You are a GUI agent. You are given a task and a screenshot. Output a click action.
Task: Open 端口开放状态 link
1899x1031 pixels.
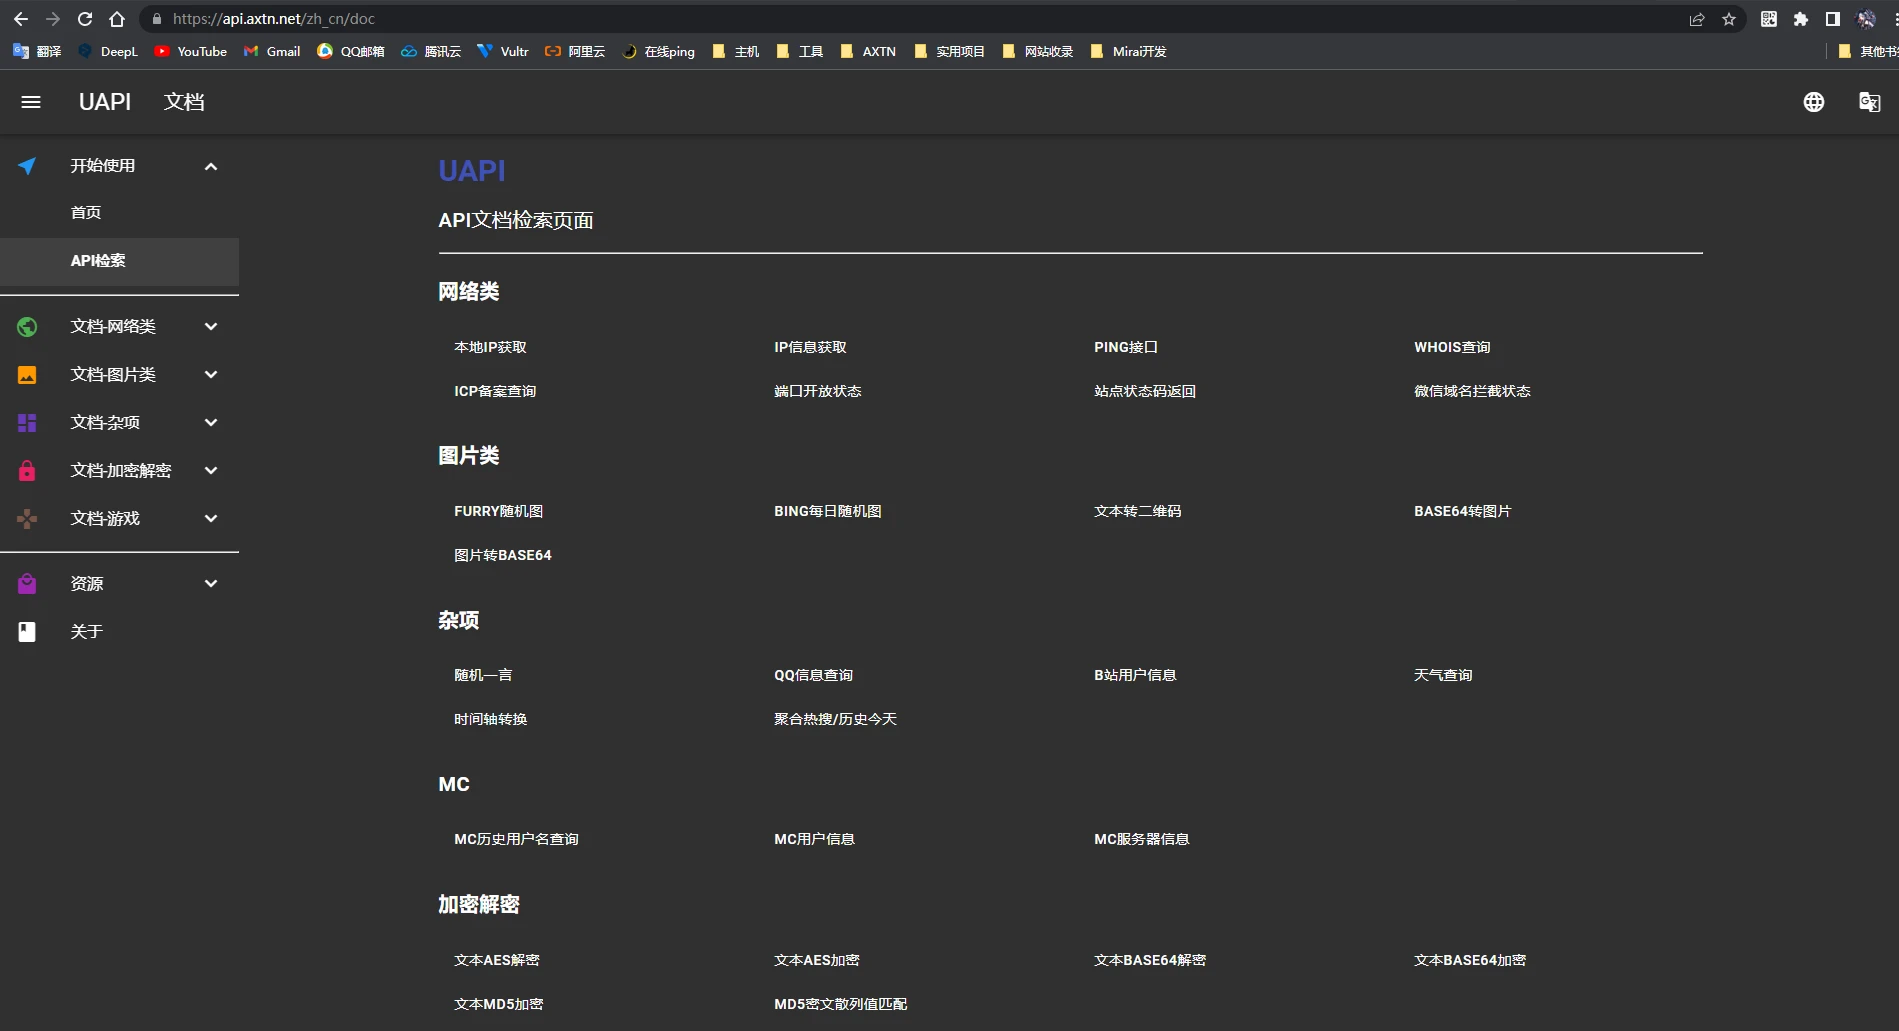pos(818,391)
